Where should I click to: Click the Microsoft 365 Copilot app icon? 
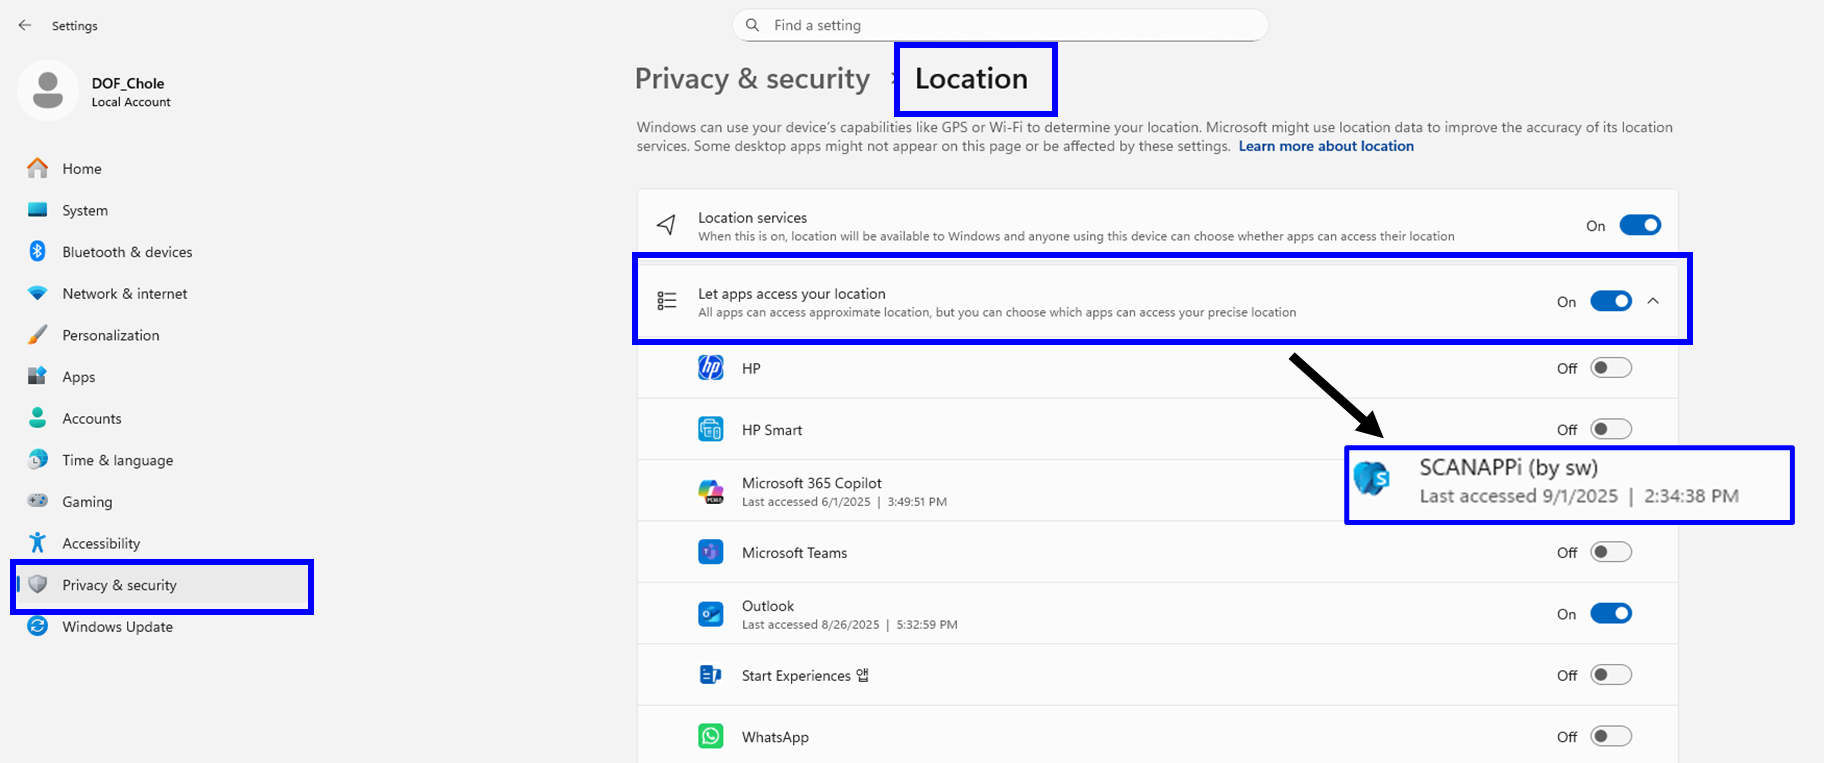point(710,491)
